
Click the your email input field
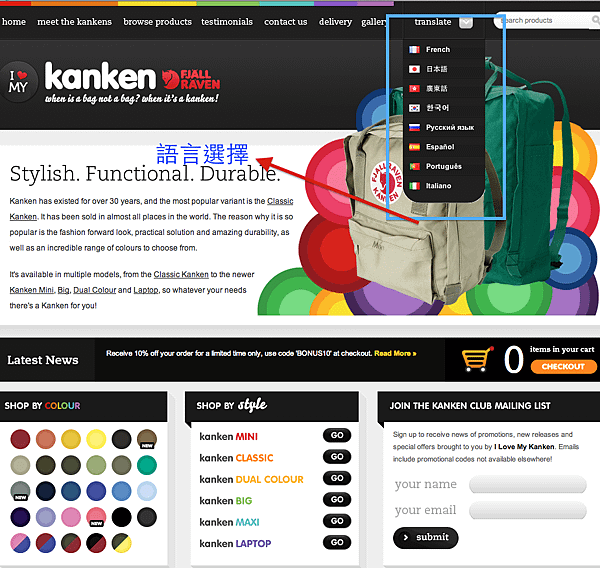click(528, 510)
